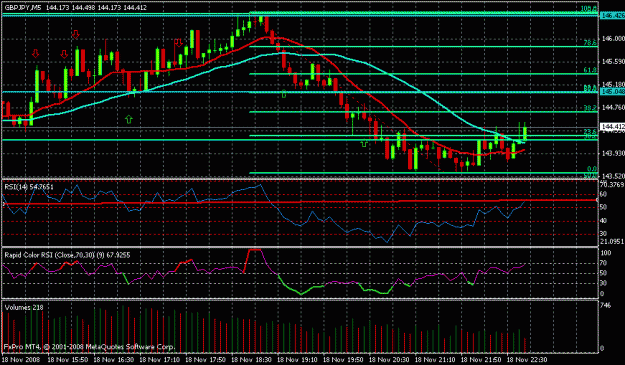Click the 143.930 price scale value

[613, 153]
